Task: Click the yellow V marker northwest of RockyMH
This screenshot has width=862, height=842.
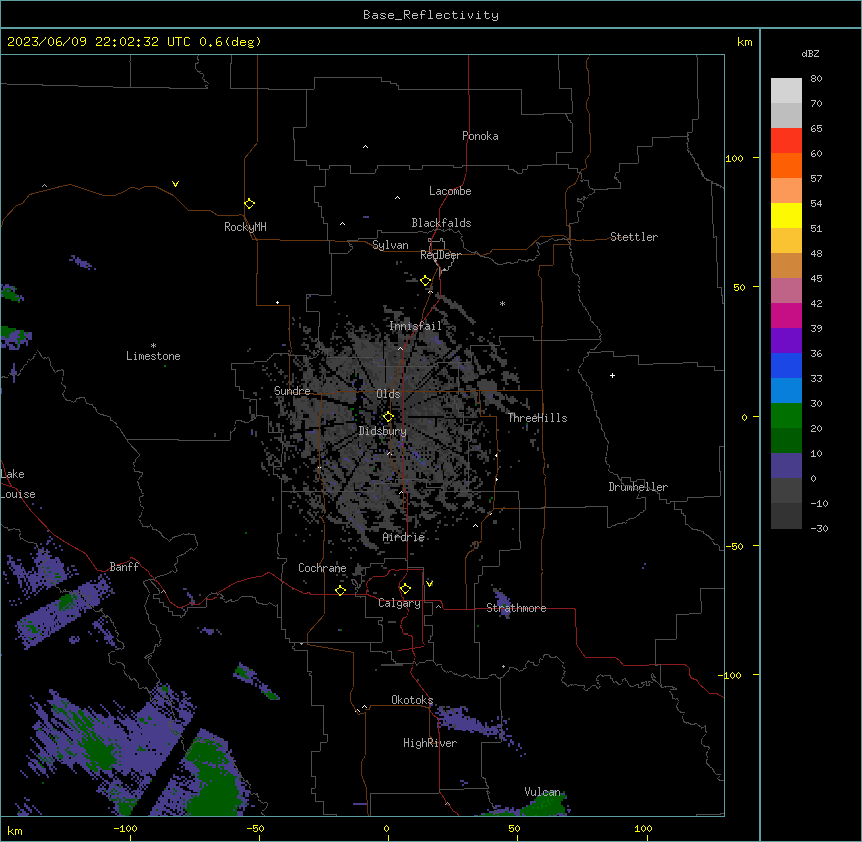Action: point(175,184)
